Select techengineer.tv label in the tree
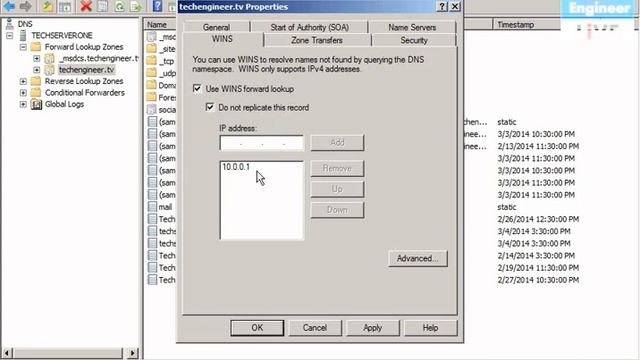This screenshot has height=360, width=640. (x=86, y=70)
